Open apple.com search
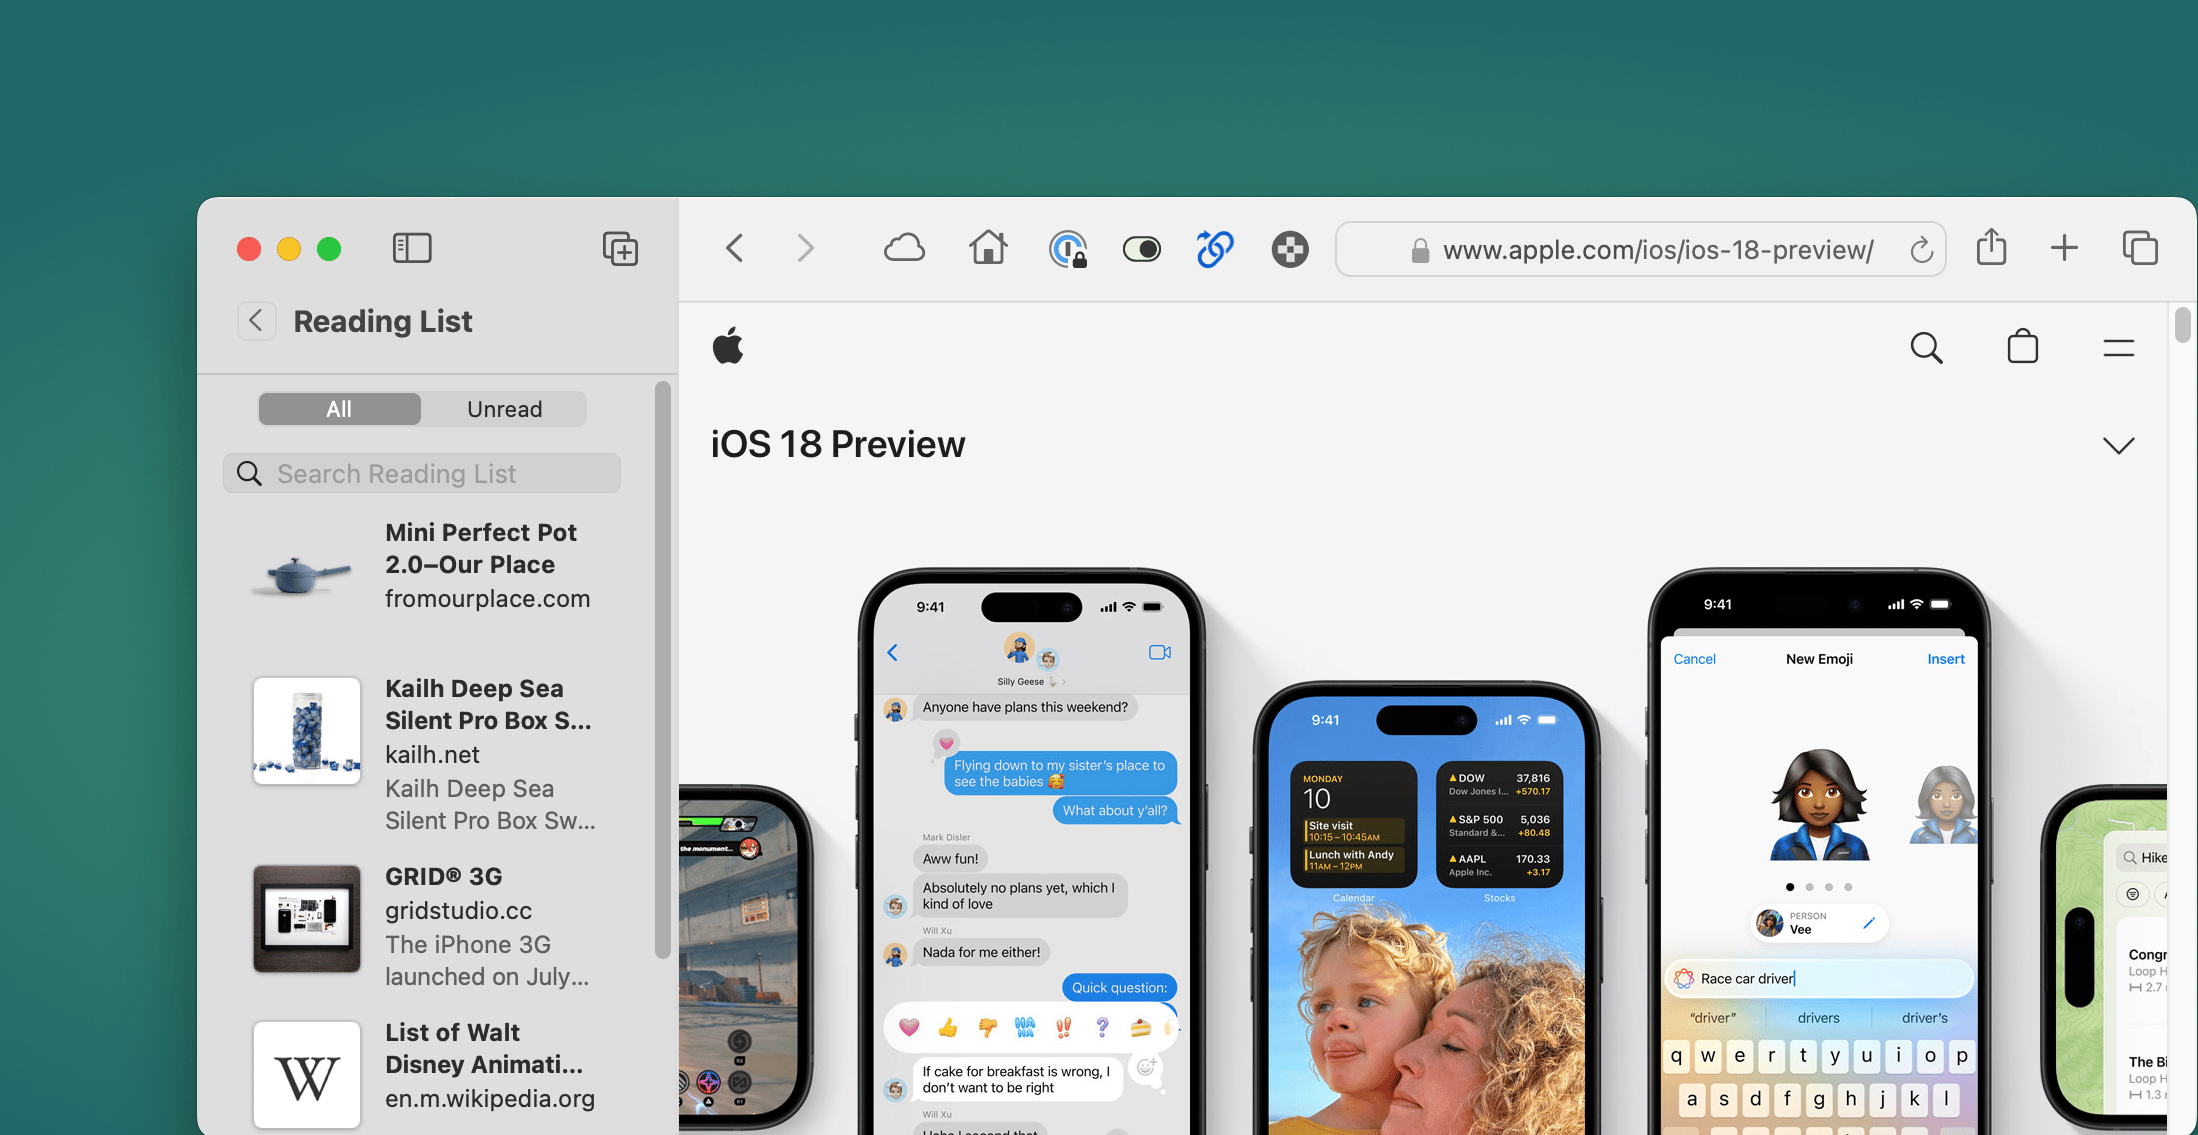 coord(1926,347)
